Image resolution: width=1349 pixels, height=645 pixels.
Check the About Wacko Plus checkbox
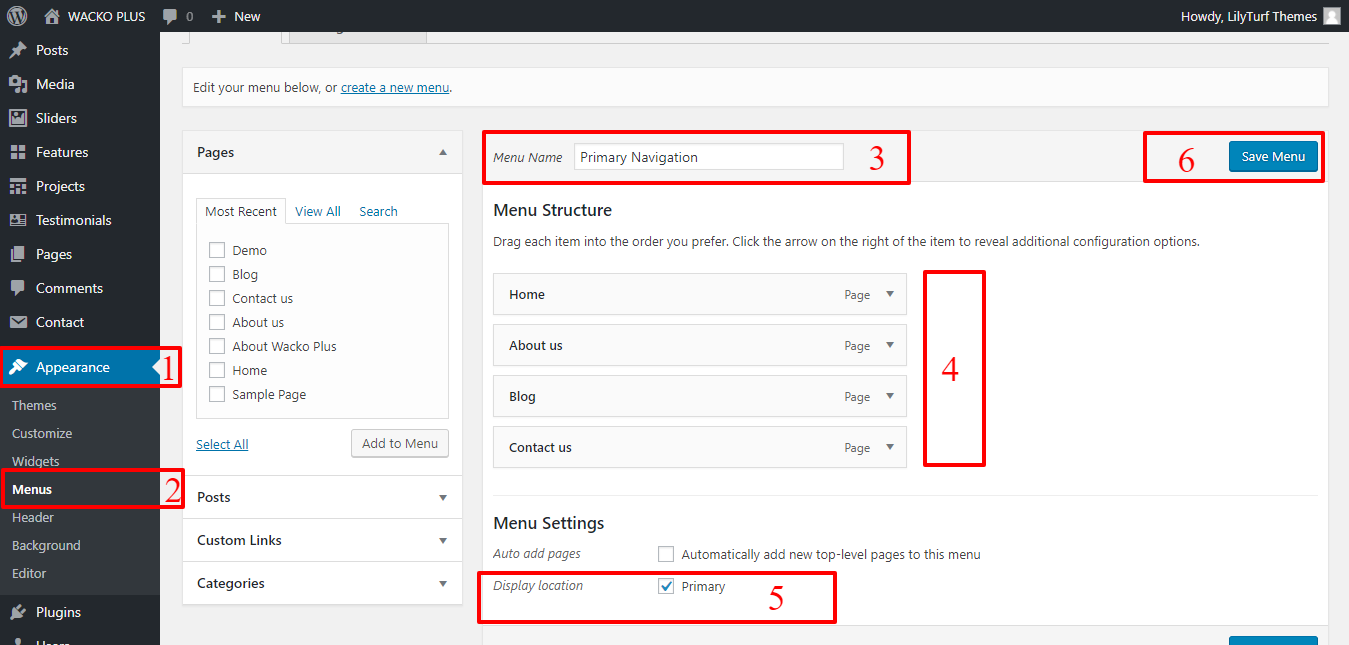(x=217, y=346)
